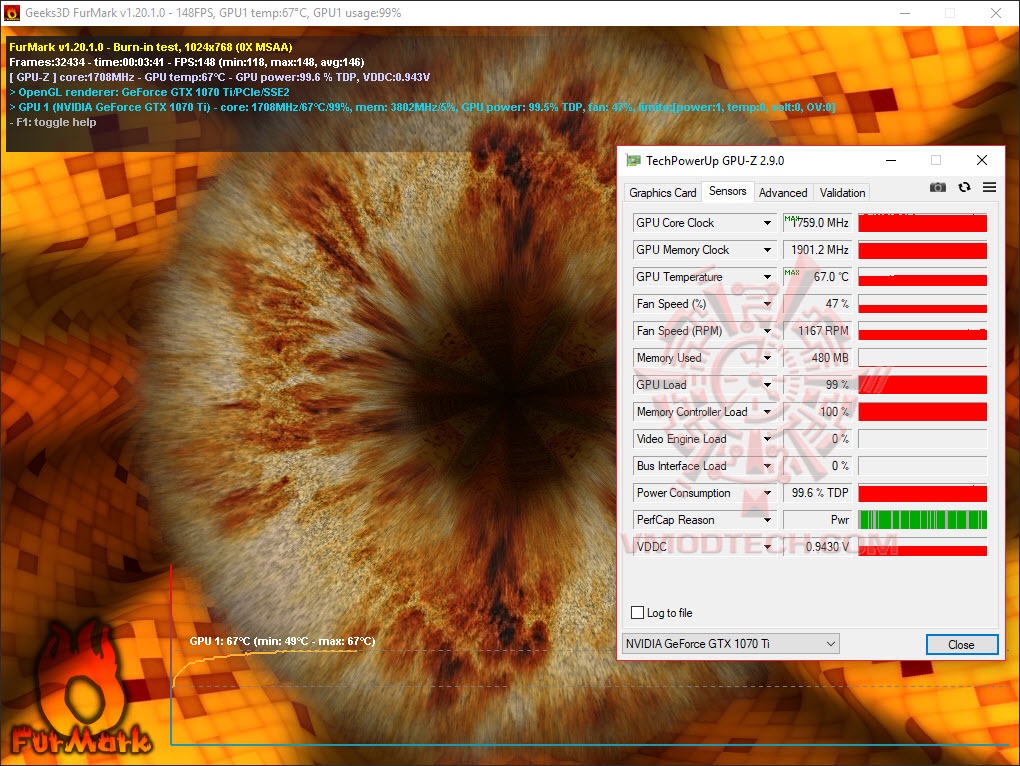The image size is (1020, 766).
Task: Click the GPU Memory Clock graph bar
Action: (922, 250)
